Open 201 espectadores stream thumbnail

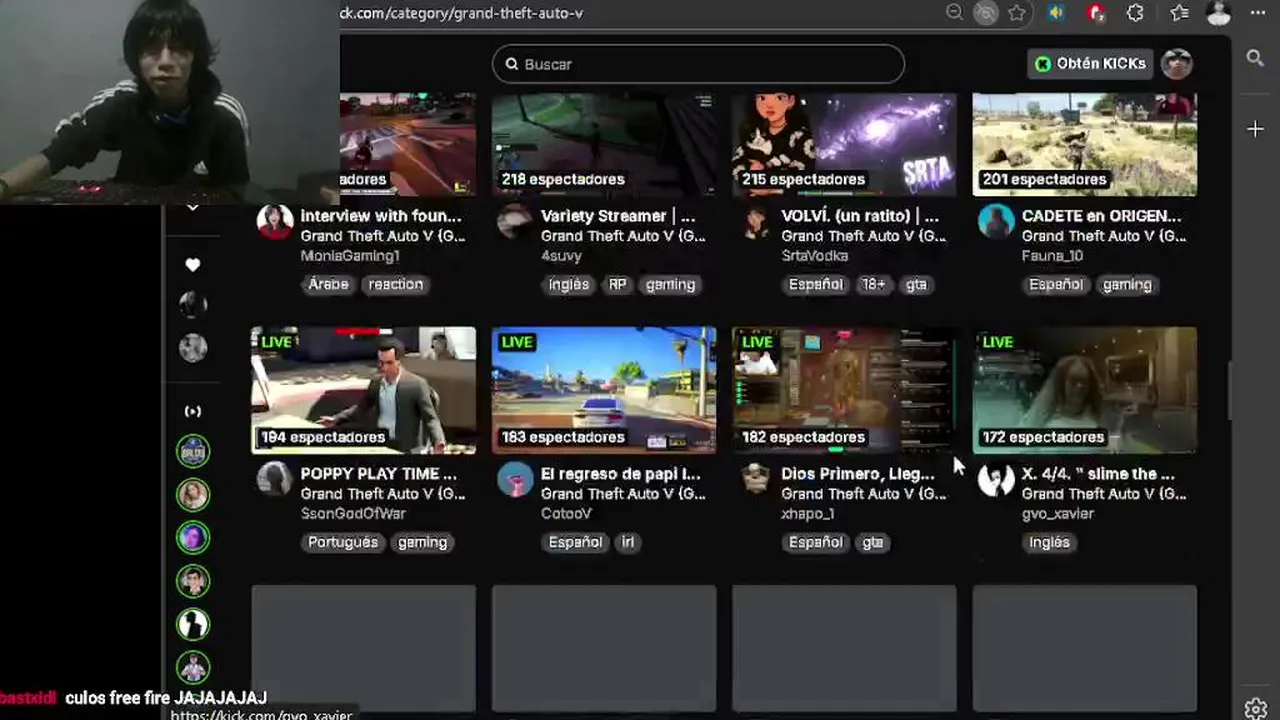1085,145
